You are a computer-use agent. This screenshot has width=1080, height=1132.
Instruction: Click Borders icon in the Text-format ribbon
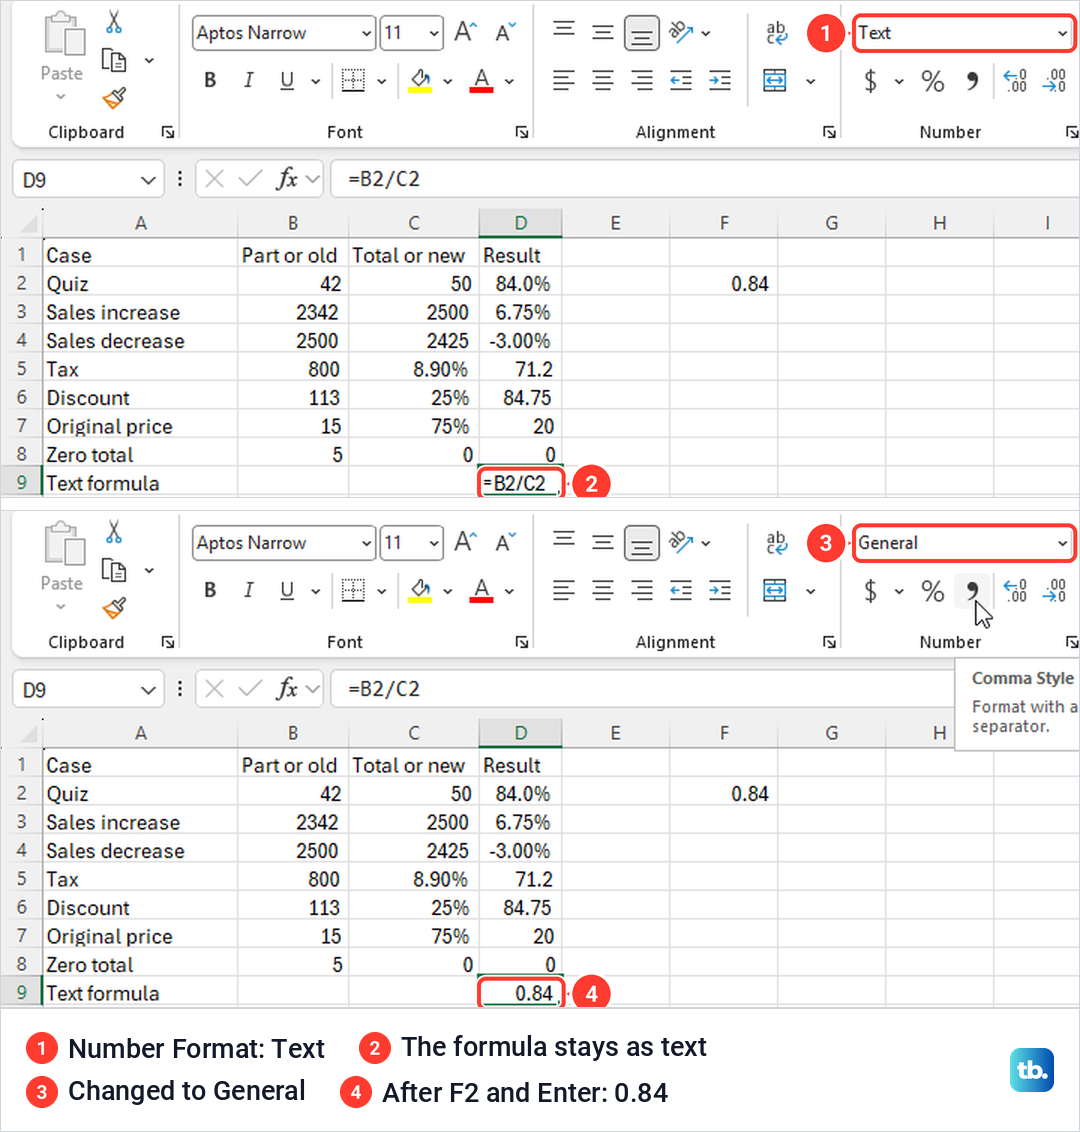click(353, 80)
